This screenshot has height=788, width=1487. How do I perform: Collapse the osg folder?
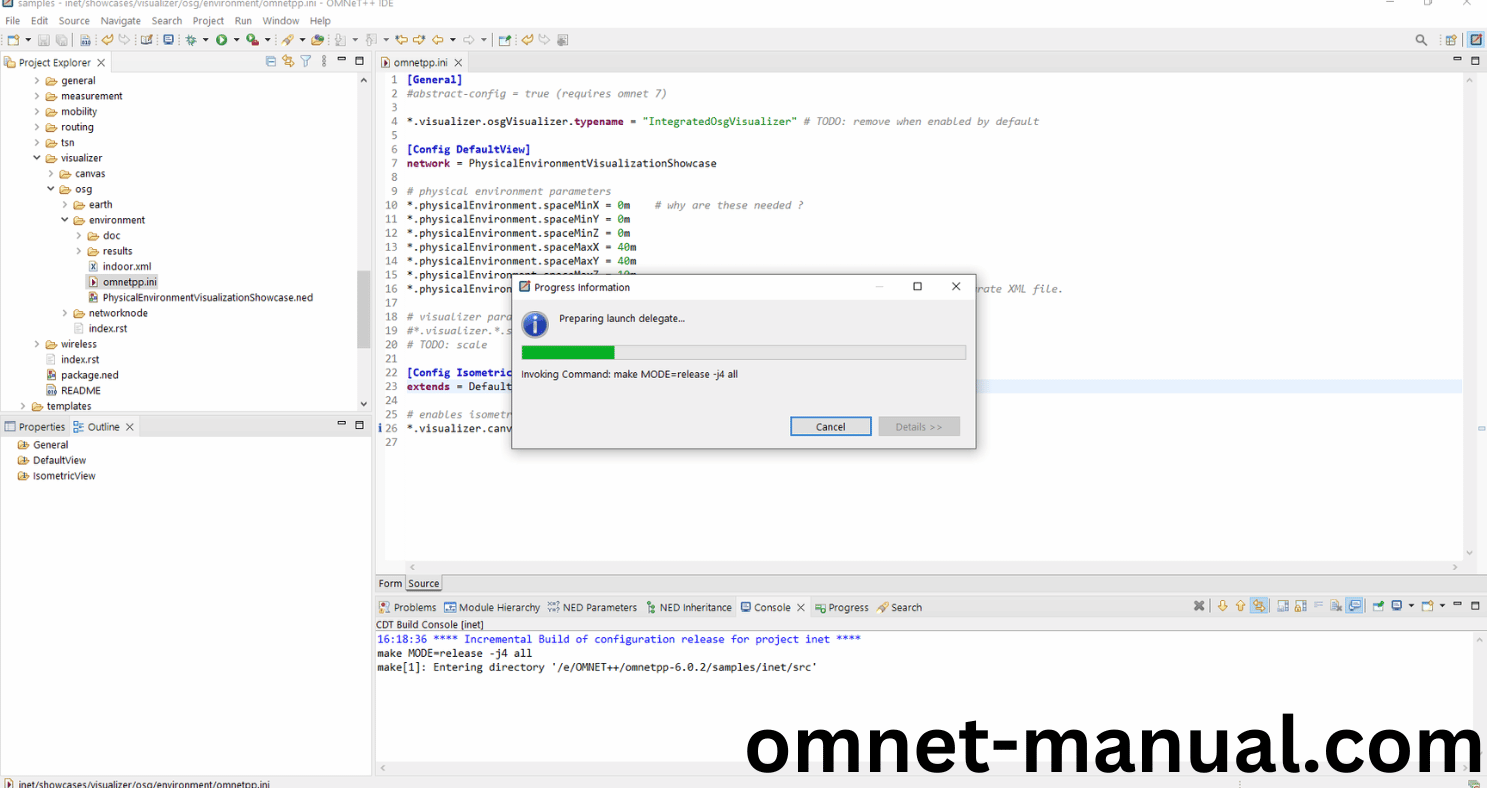tap(51, 189)
